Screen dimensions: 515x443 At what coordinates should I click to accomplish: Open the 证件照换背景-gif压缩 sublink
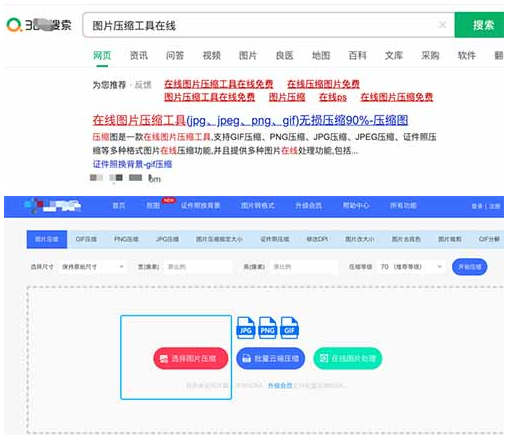[132, 164]
